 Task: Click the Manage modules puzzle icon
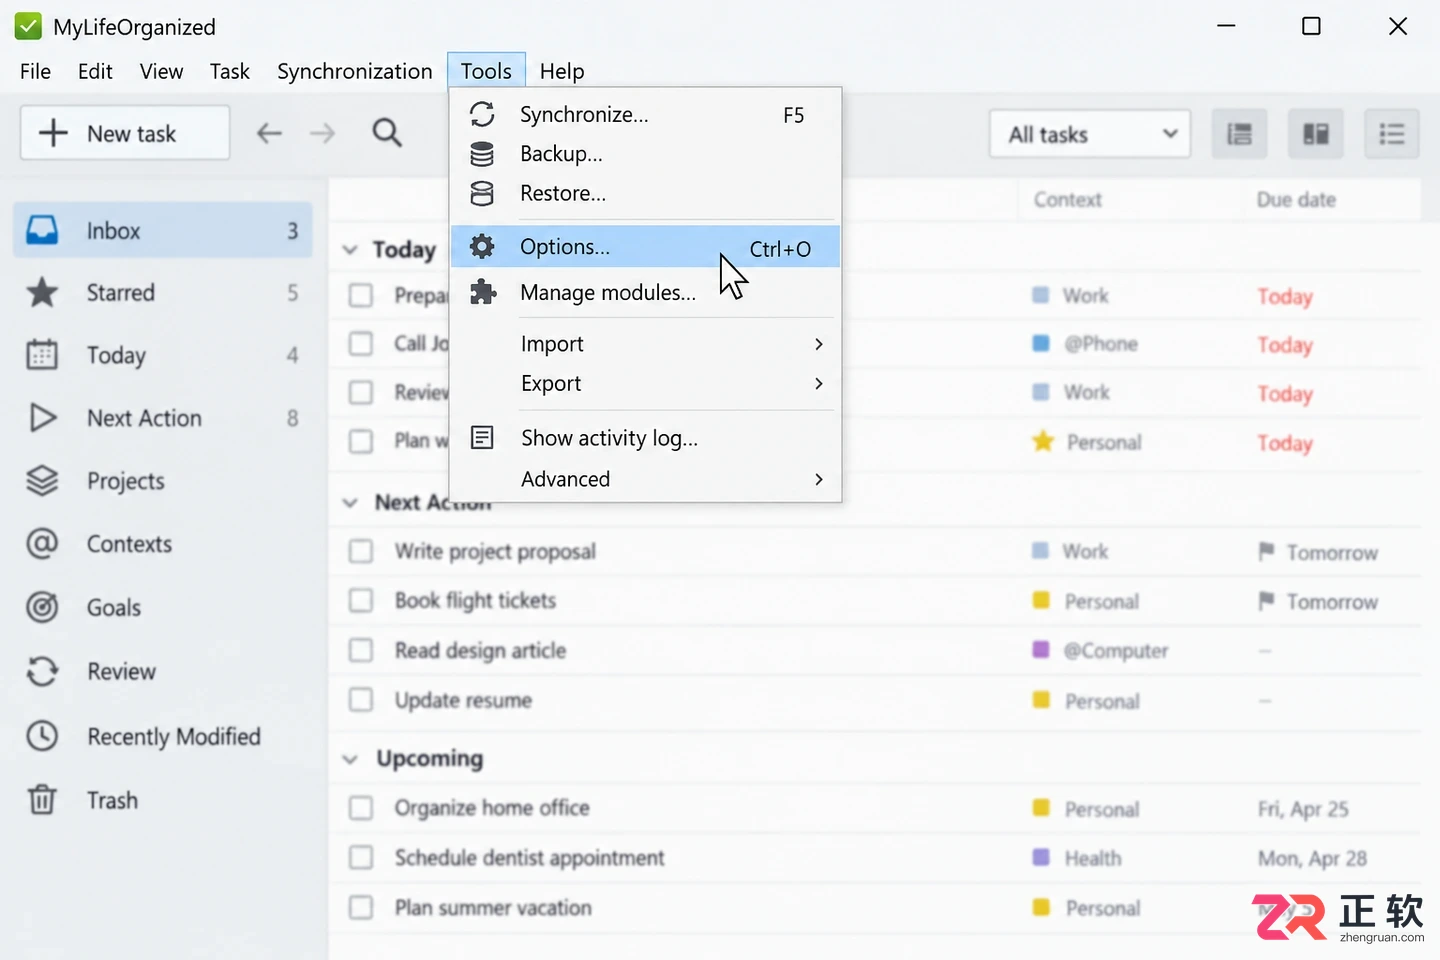(483, 292)
